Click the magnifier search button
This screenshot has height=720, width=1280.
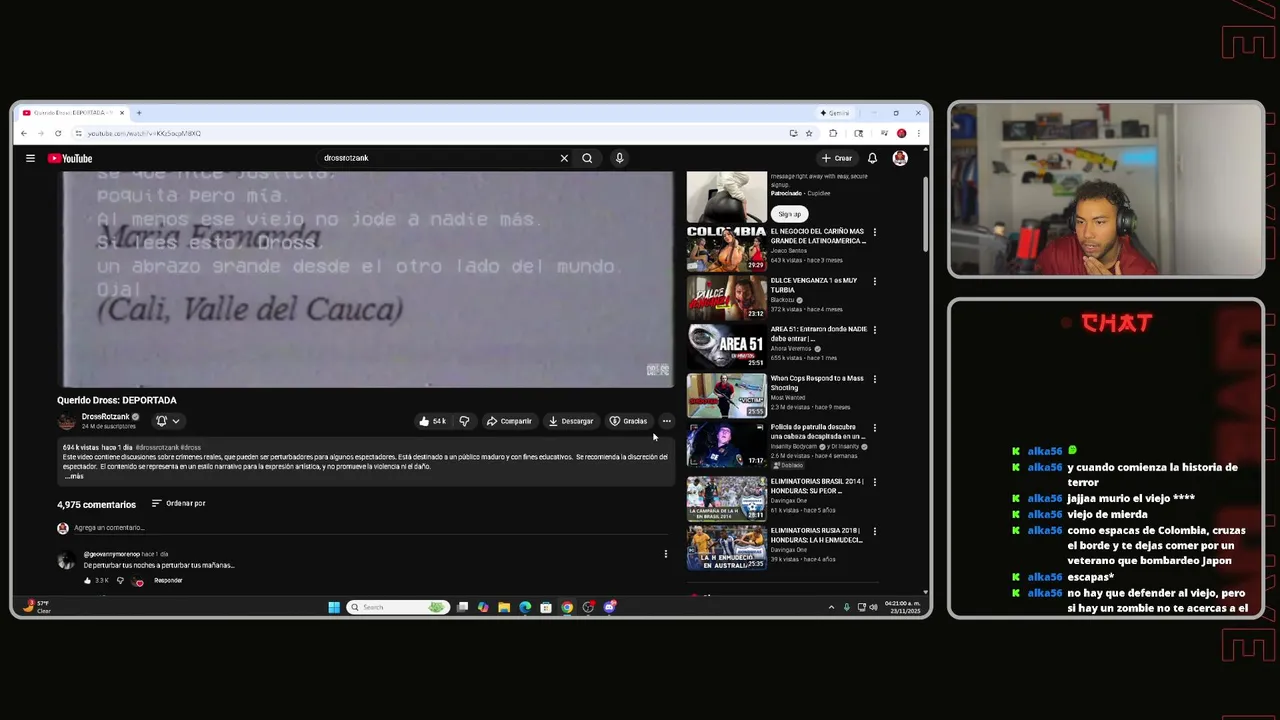(587, 158)
